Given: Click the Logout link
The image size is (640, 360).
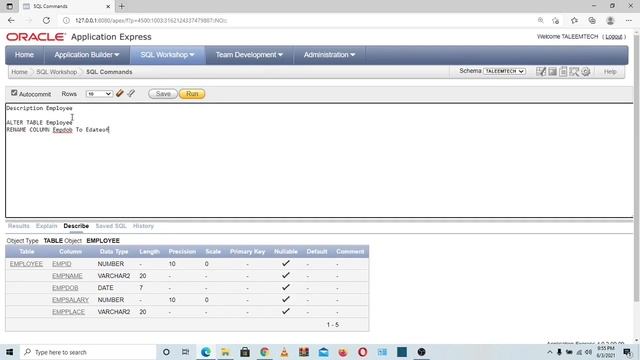Looking at the screenshot, I should tap(613, 37).
